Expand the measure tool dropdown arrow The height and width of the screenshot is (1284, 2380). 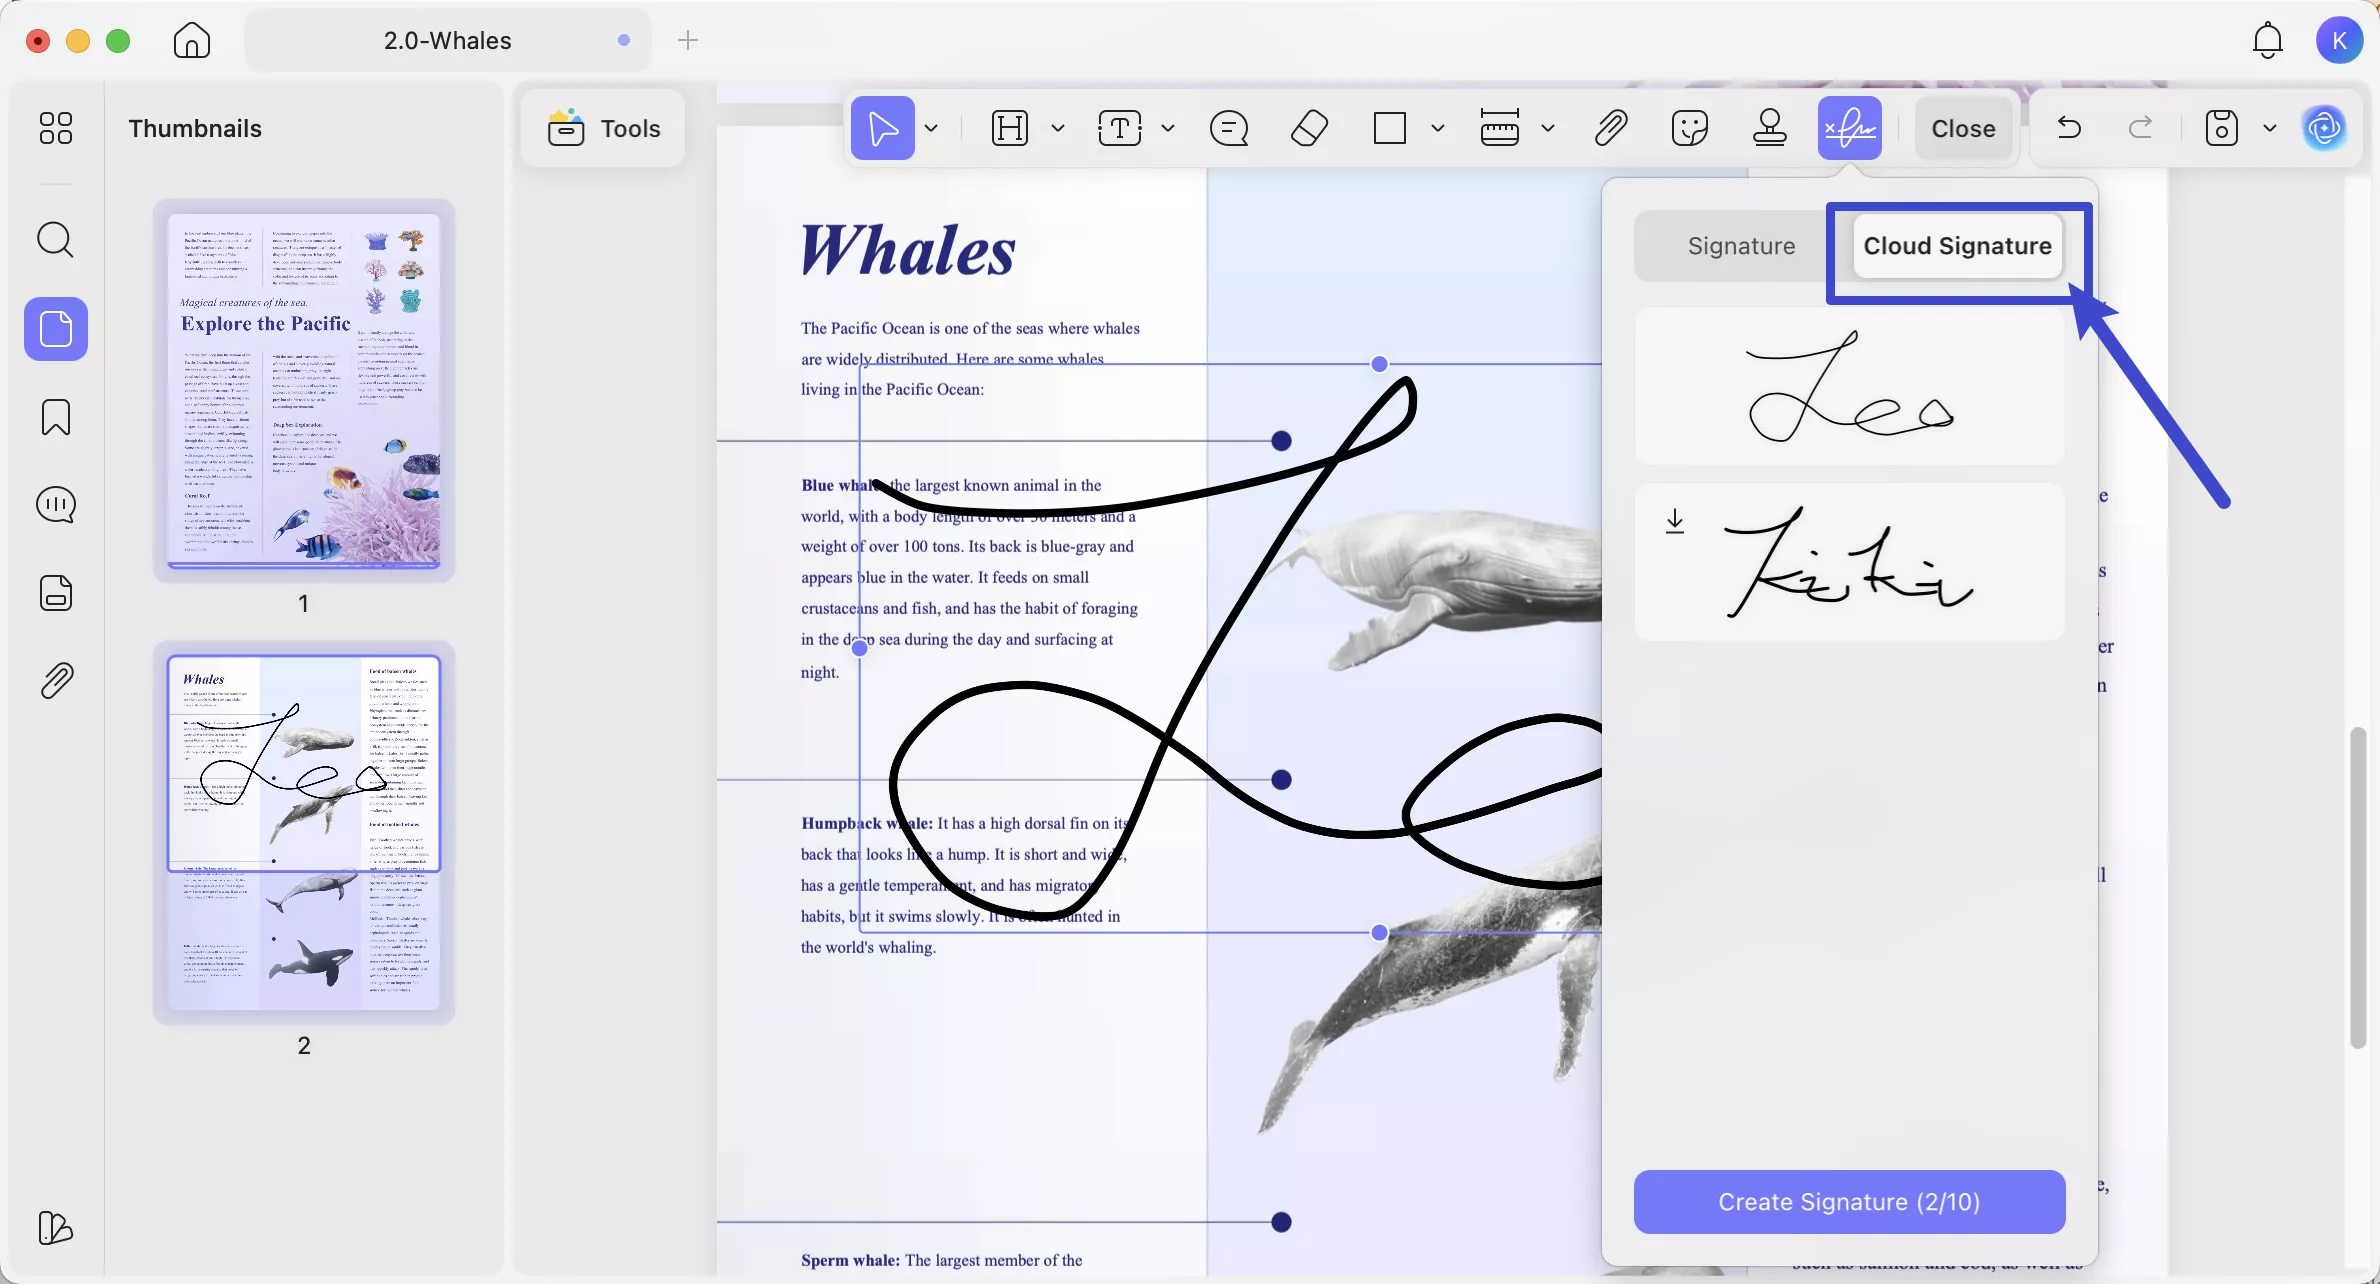pos(1548,129)
